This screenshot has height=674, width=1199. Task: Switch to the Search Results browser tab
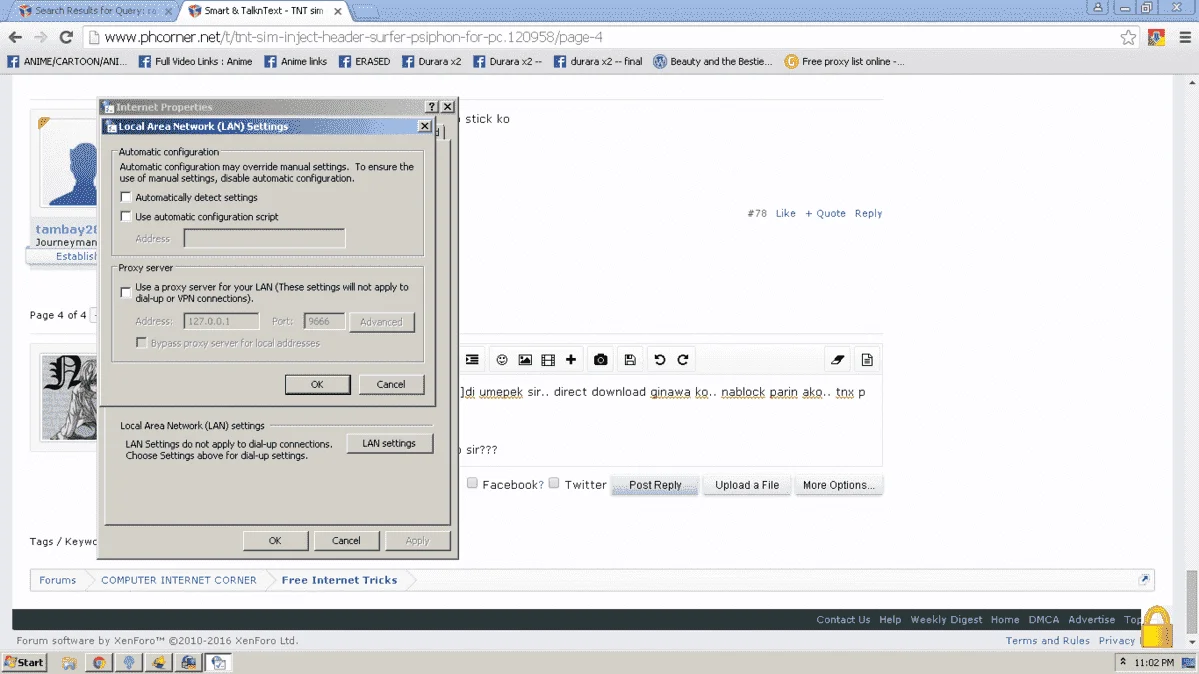(95, 11)
